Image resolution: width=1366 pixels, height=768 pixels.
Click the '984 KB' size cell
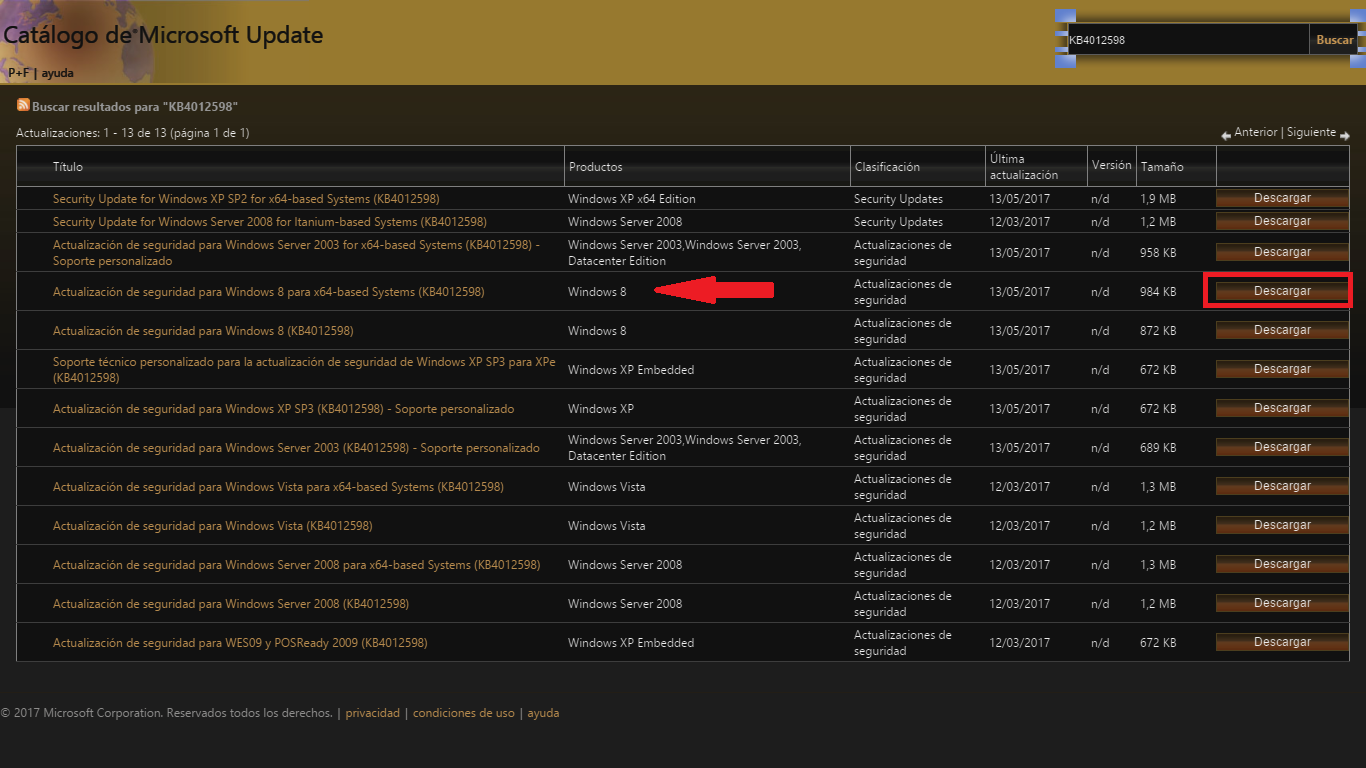pyautogui.click(x=1158, y=292)
